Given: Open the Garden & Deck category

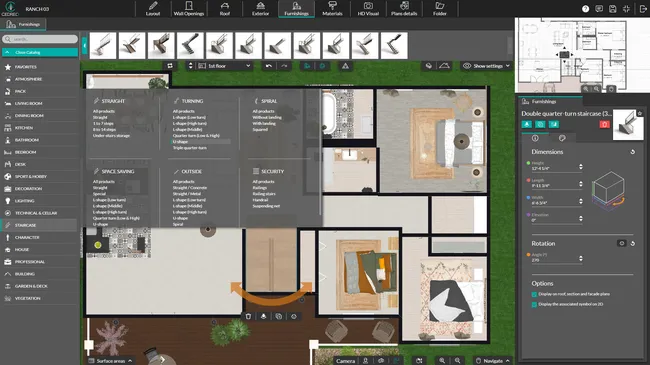Looking at the screenshot, I should 31,286.
